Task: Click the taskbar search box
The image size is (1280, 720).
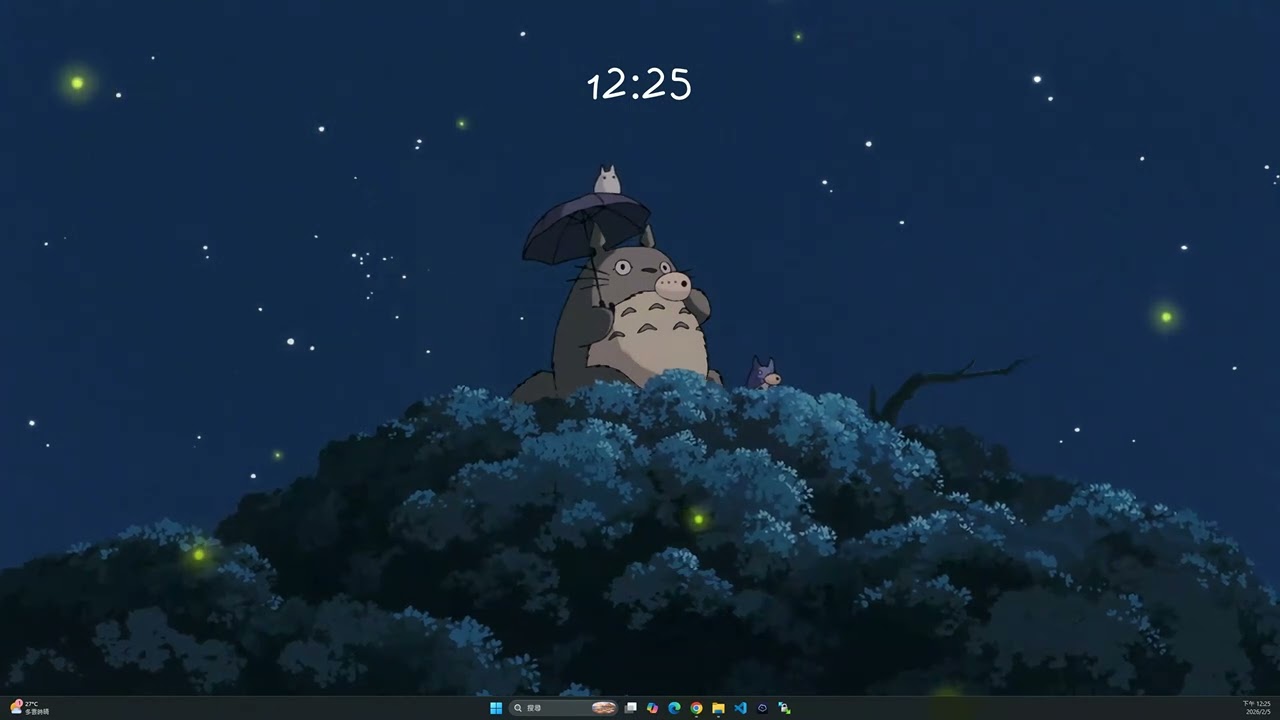Action: pos(565,708)
